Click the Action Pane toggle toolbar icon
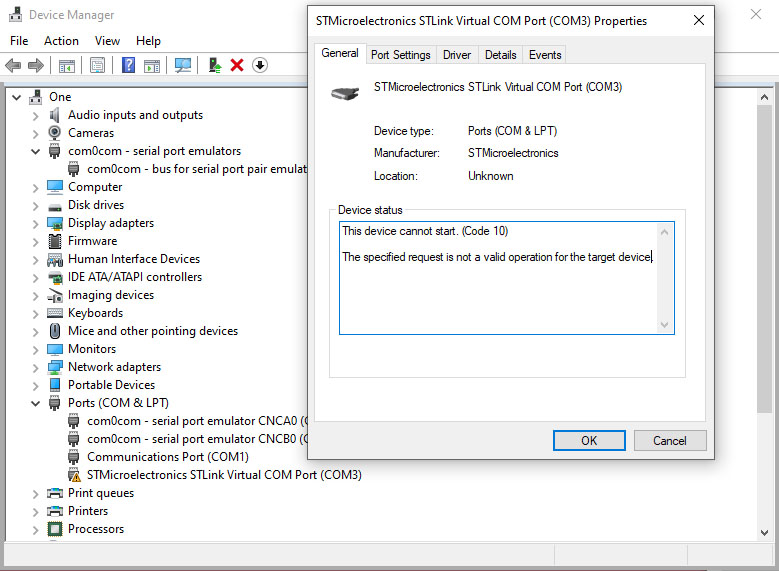Screen dimensions: 779x571 coord(152,65)
